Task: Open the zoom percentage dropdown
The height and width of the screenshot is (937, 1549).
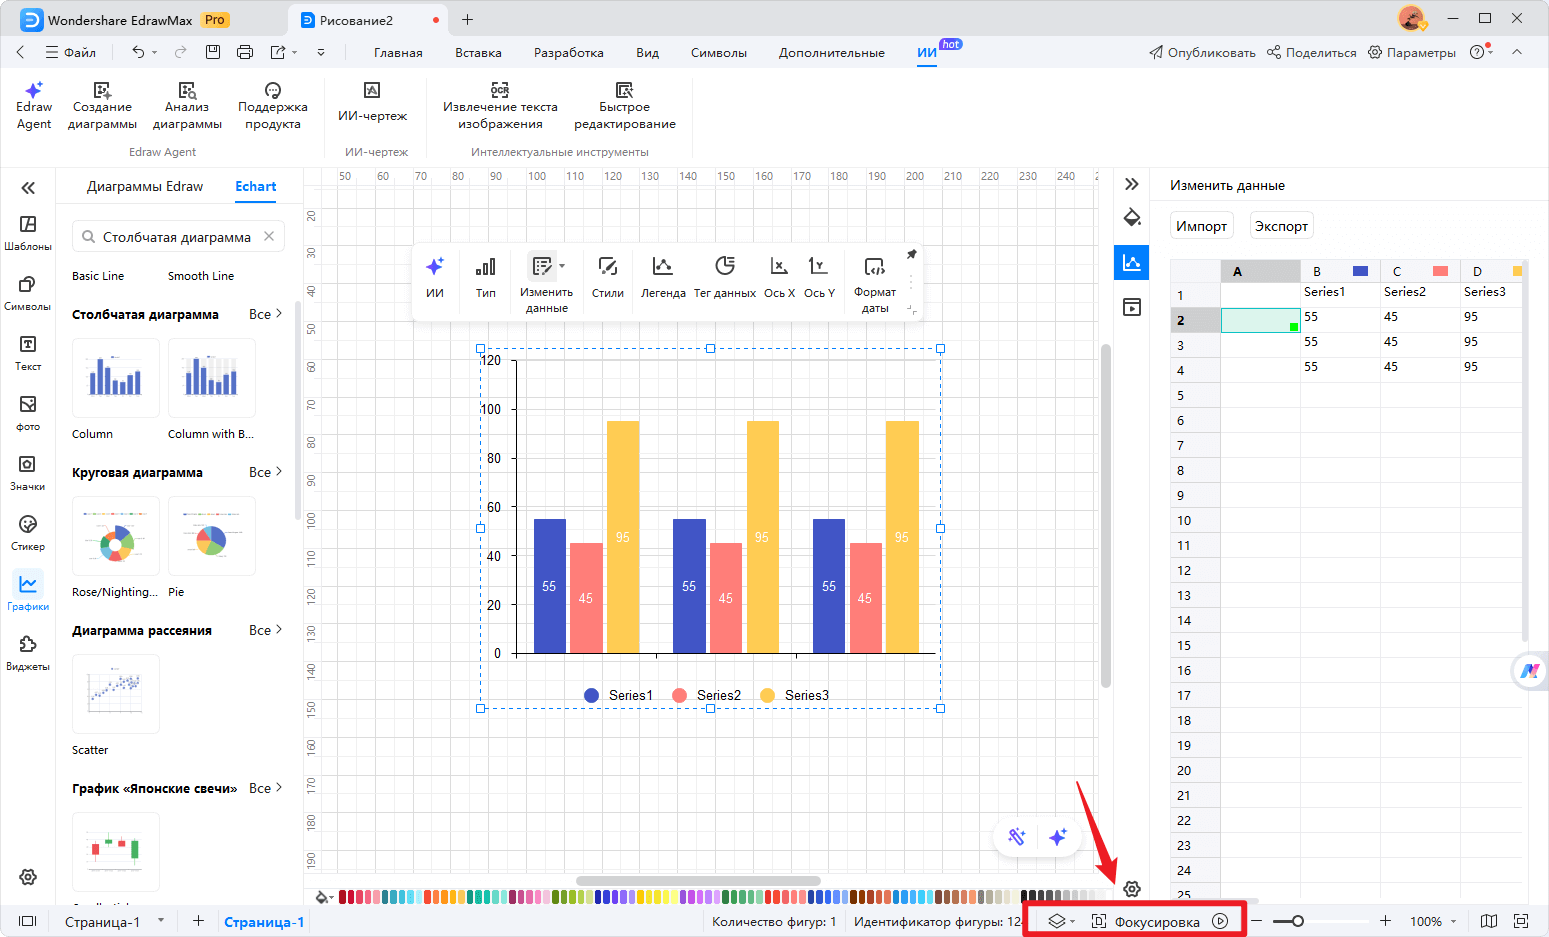Action: click(x=1432, y=922)
